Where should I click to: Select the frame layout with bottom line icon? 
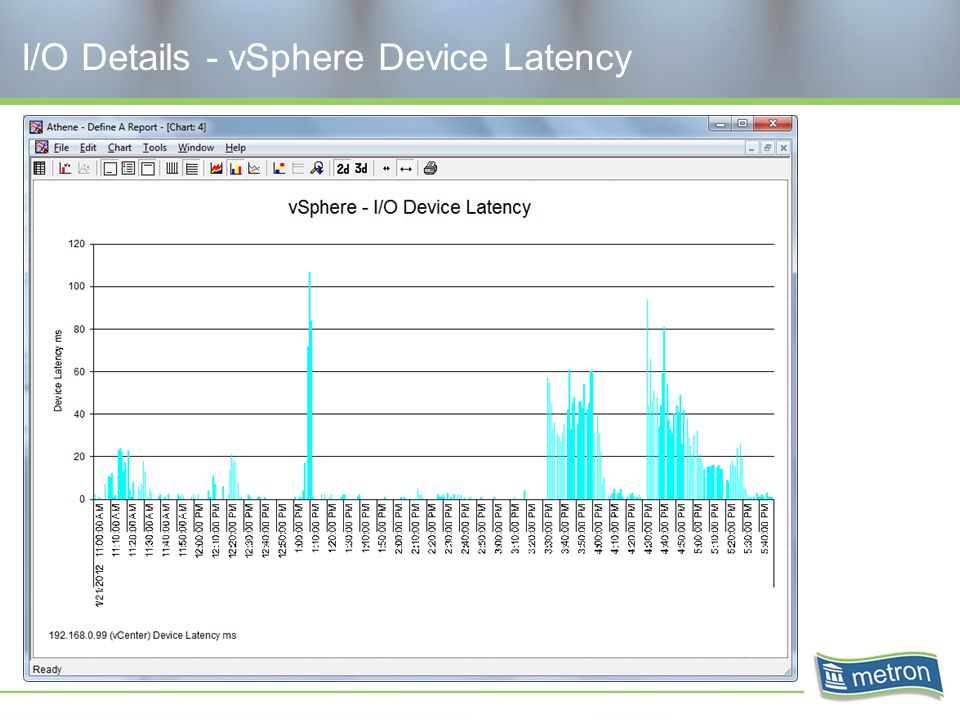pos(110,168)
